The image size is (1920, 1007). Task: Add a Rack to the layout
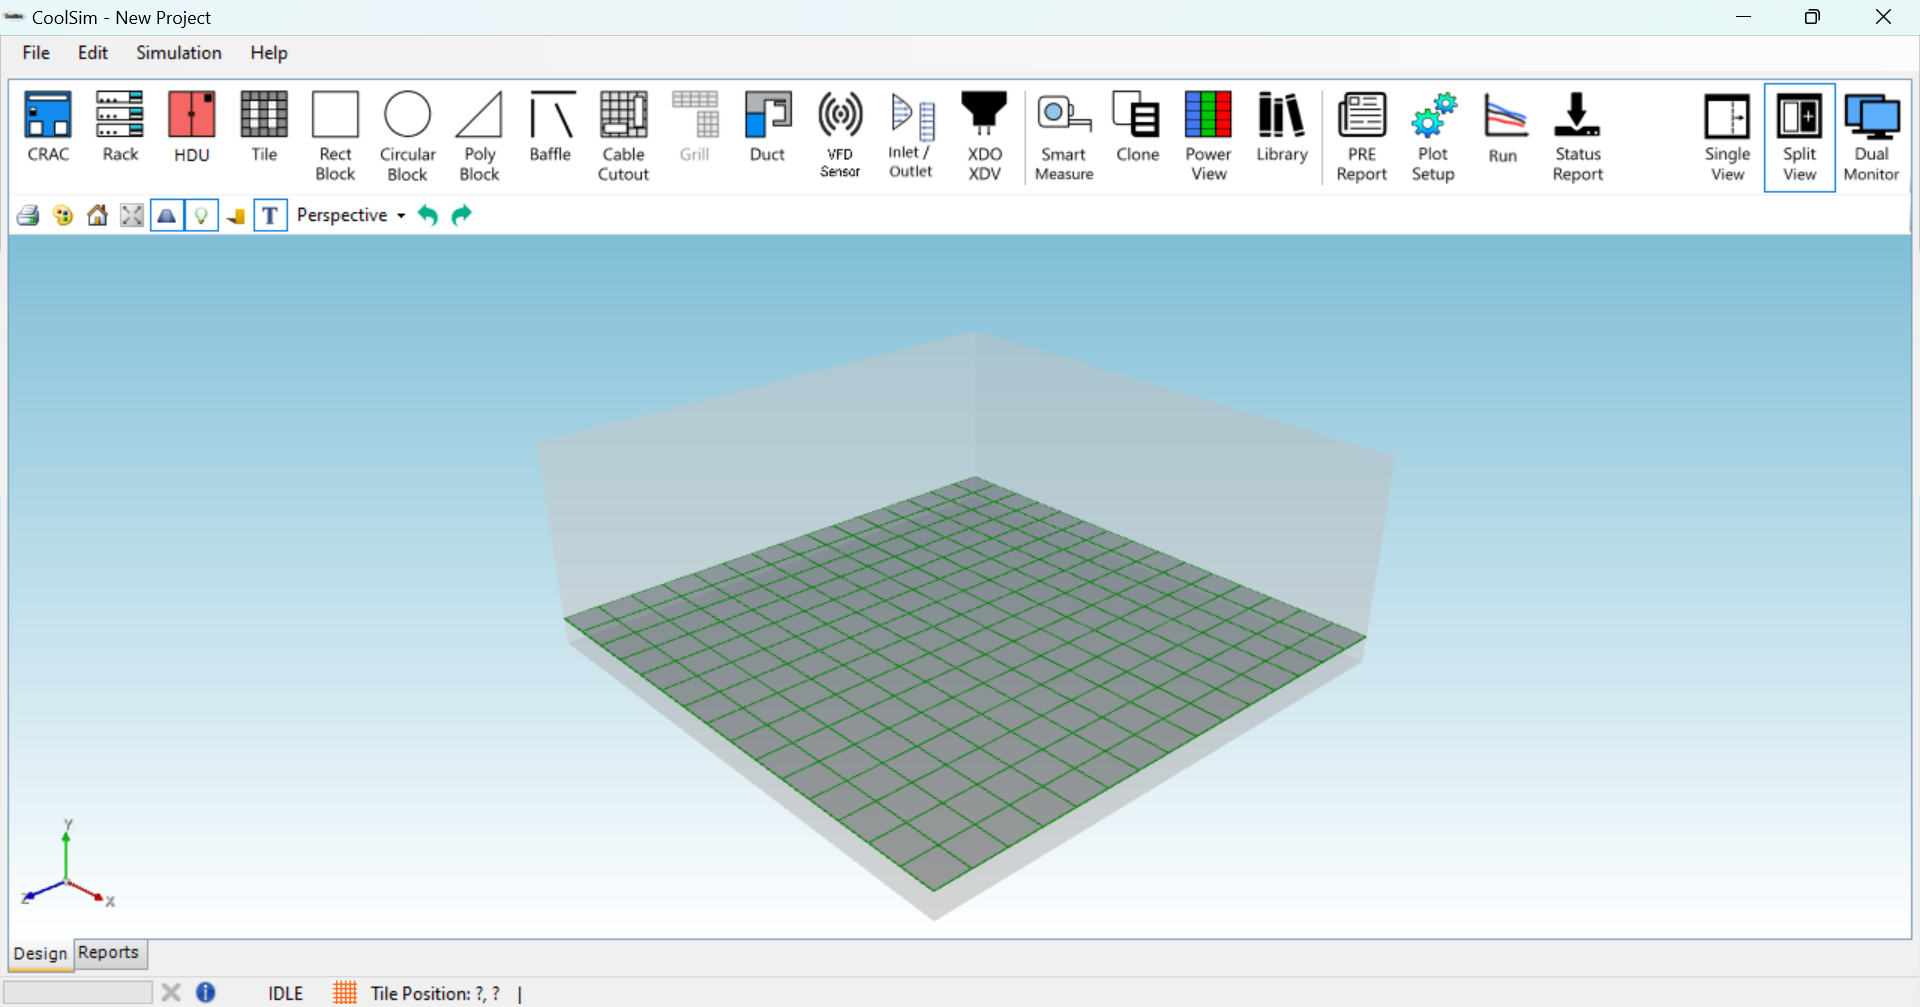119,130
